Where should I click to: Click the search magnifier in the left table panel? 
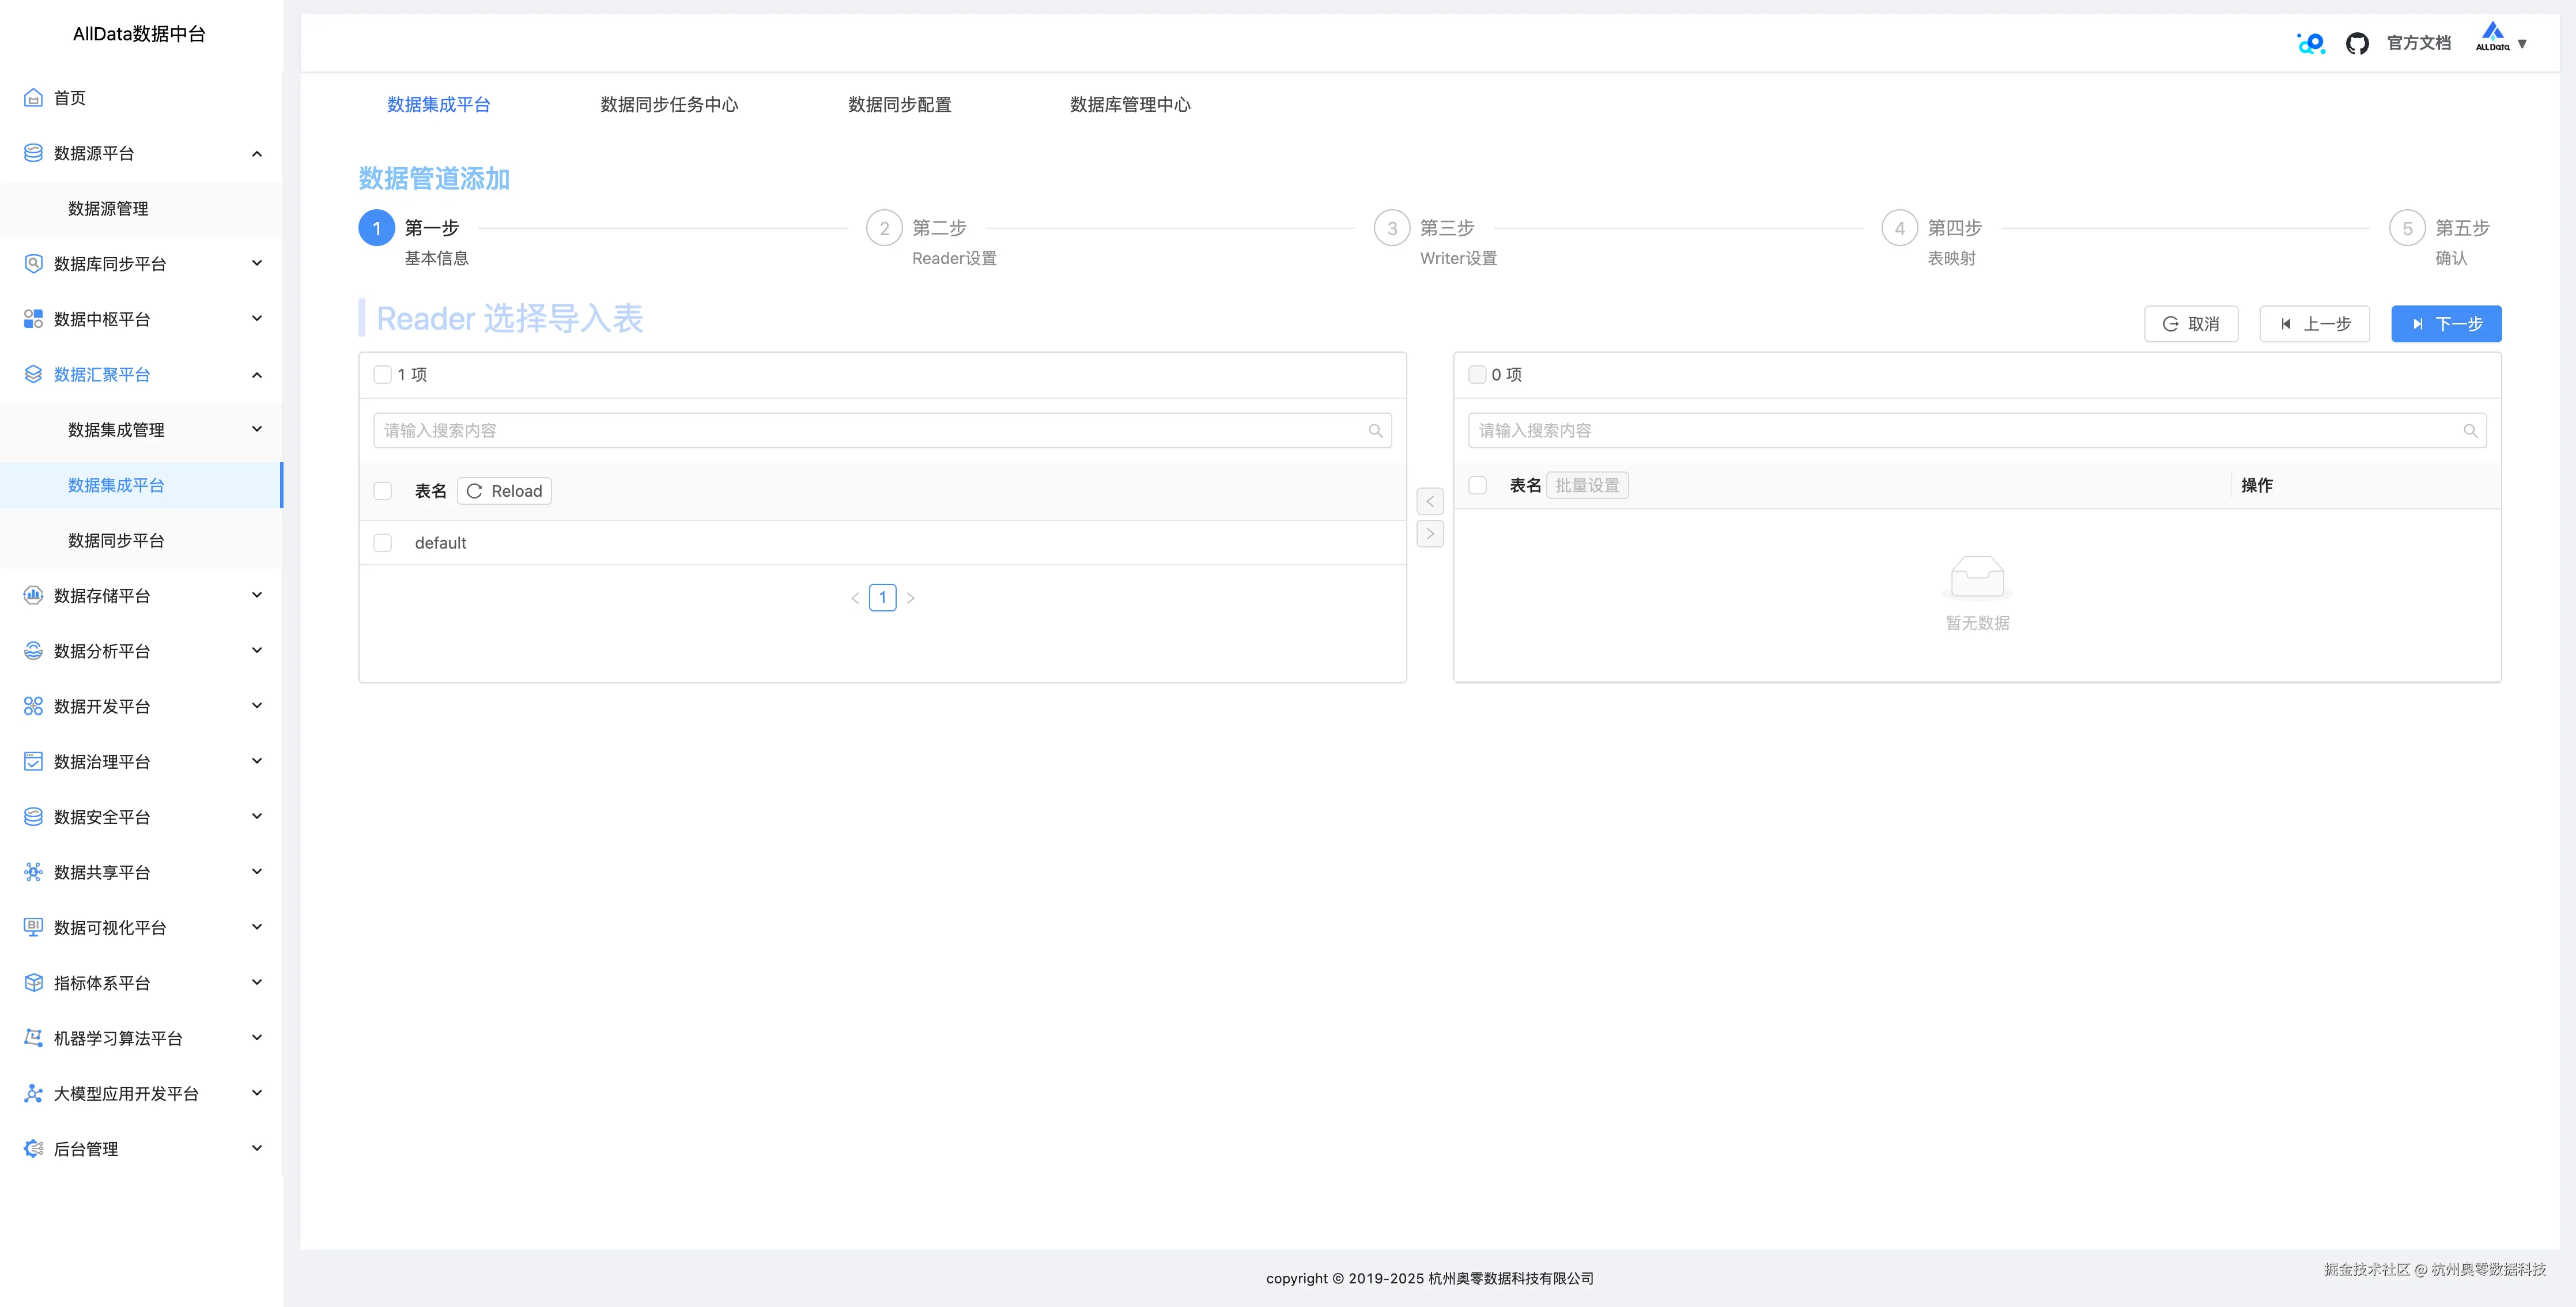[1376, 430]
